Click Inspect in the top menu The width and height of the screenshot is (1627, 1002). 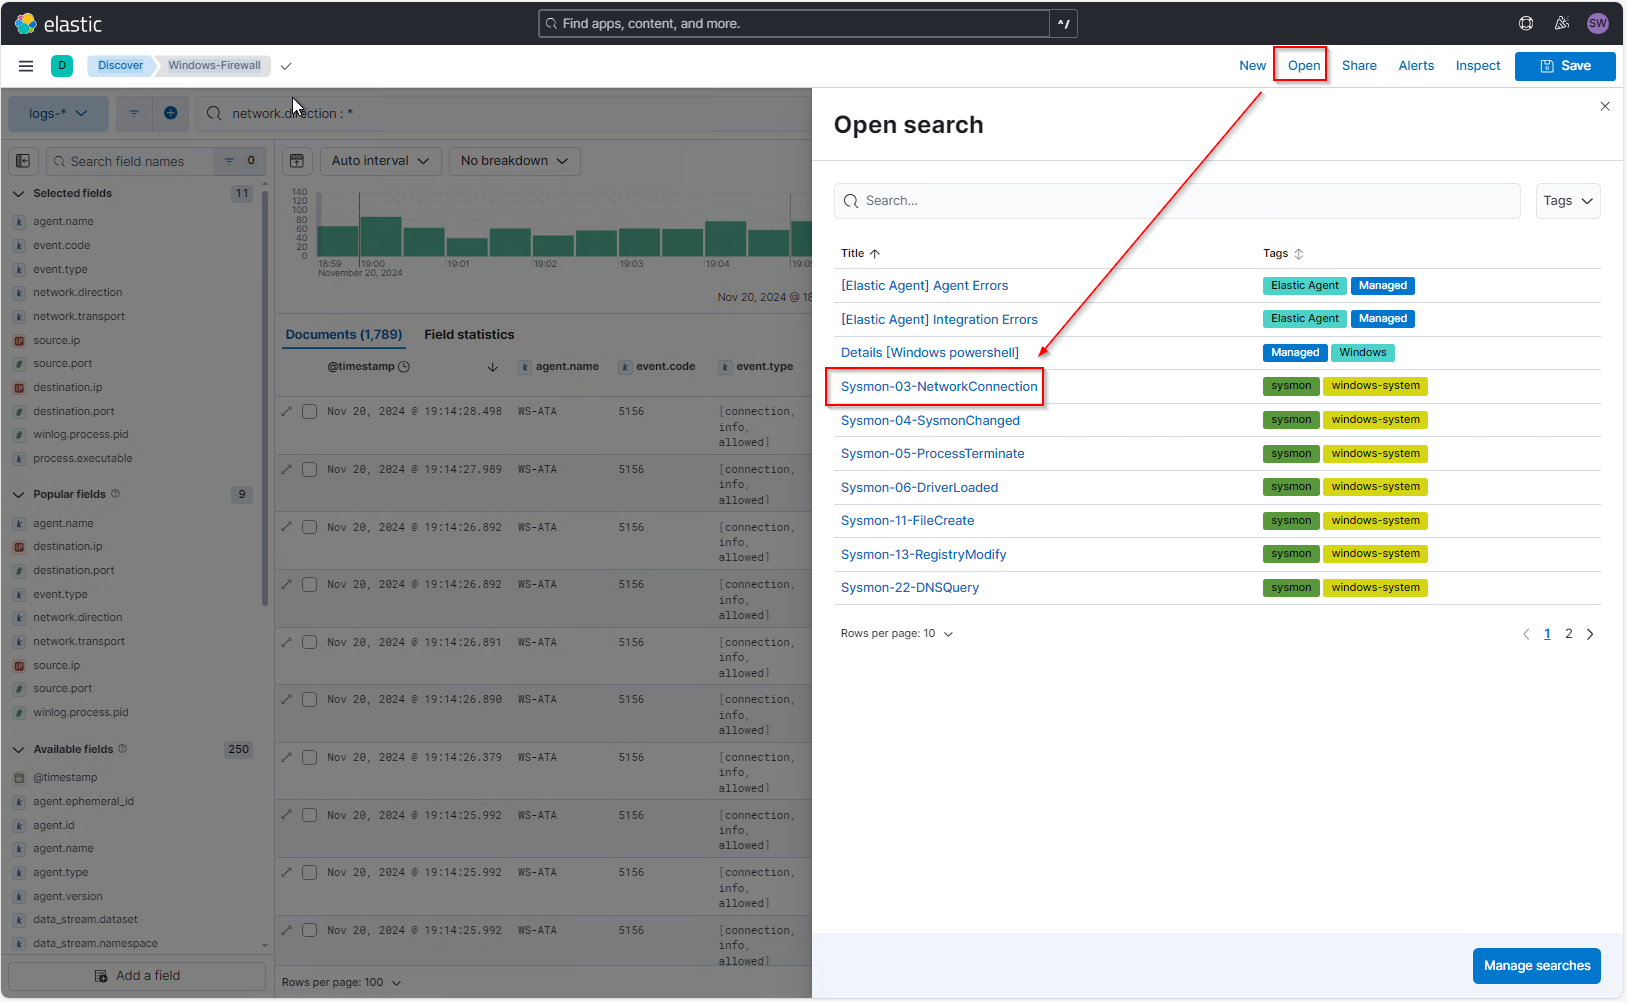pos(1477,66)
